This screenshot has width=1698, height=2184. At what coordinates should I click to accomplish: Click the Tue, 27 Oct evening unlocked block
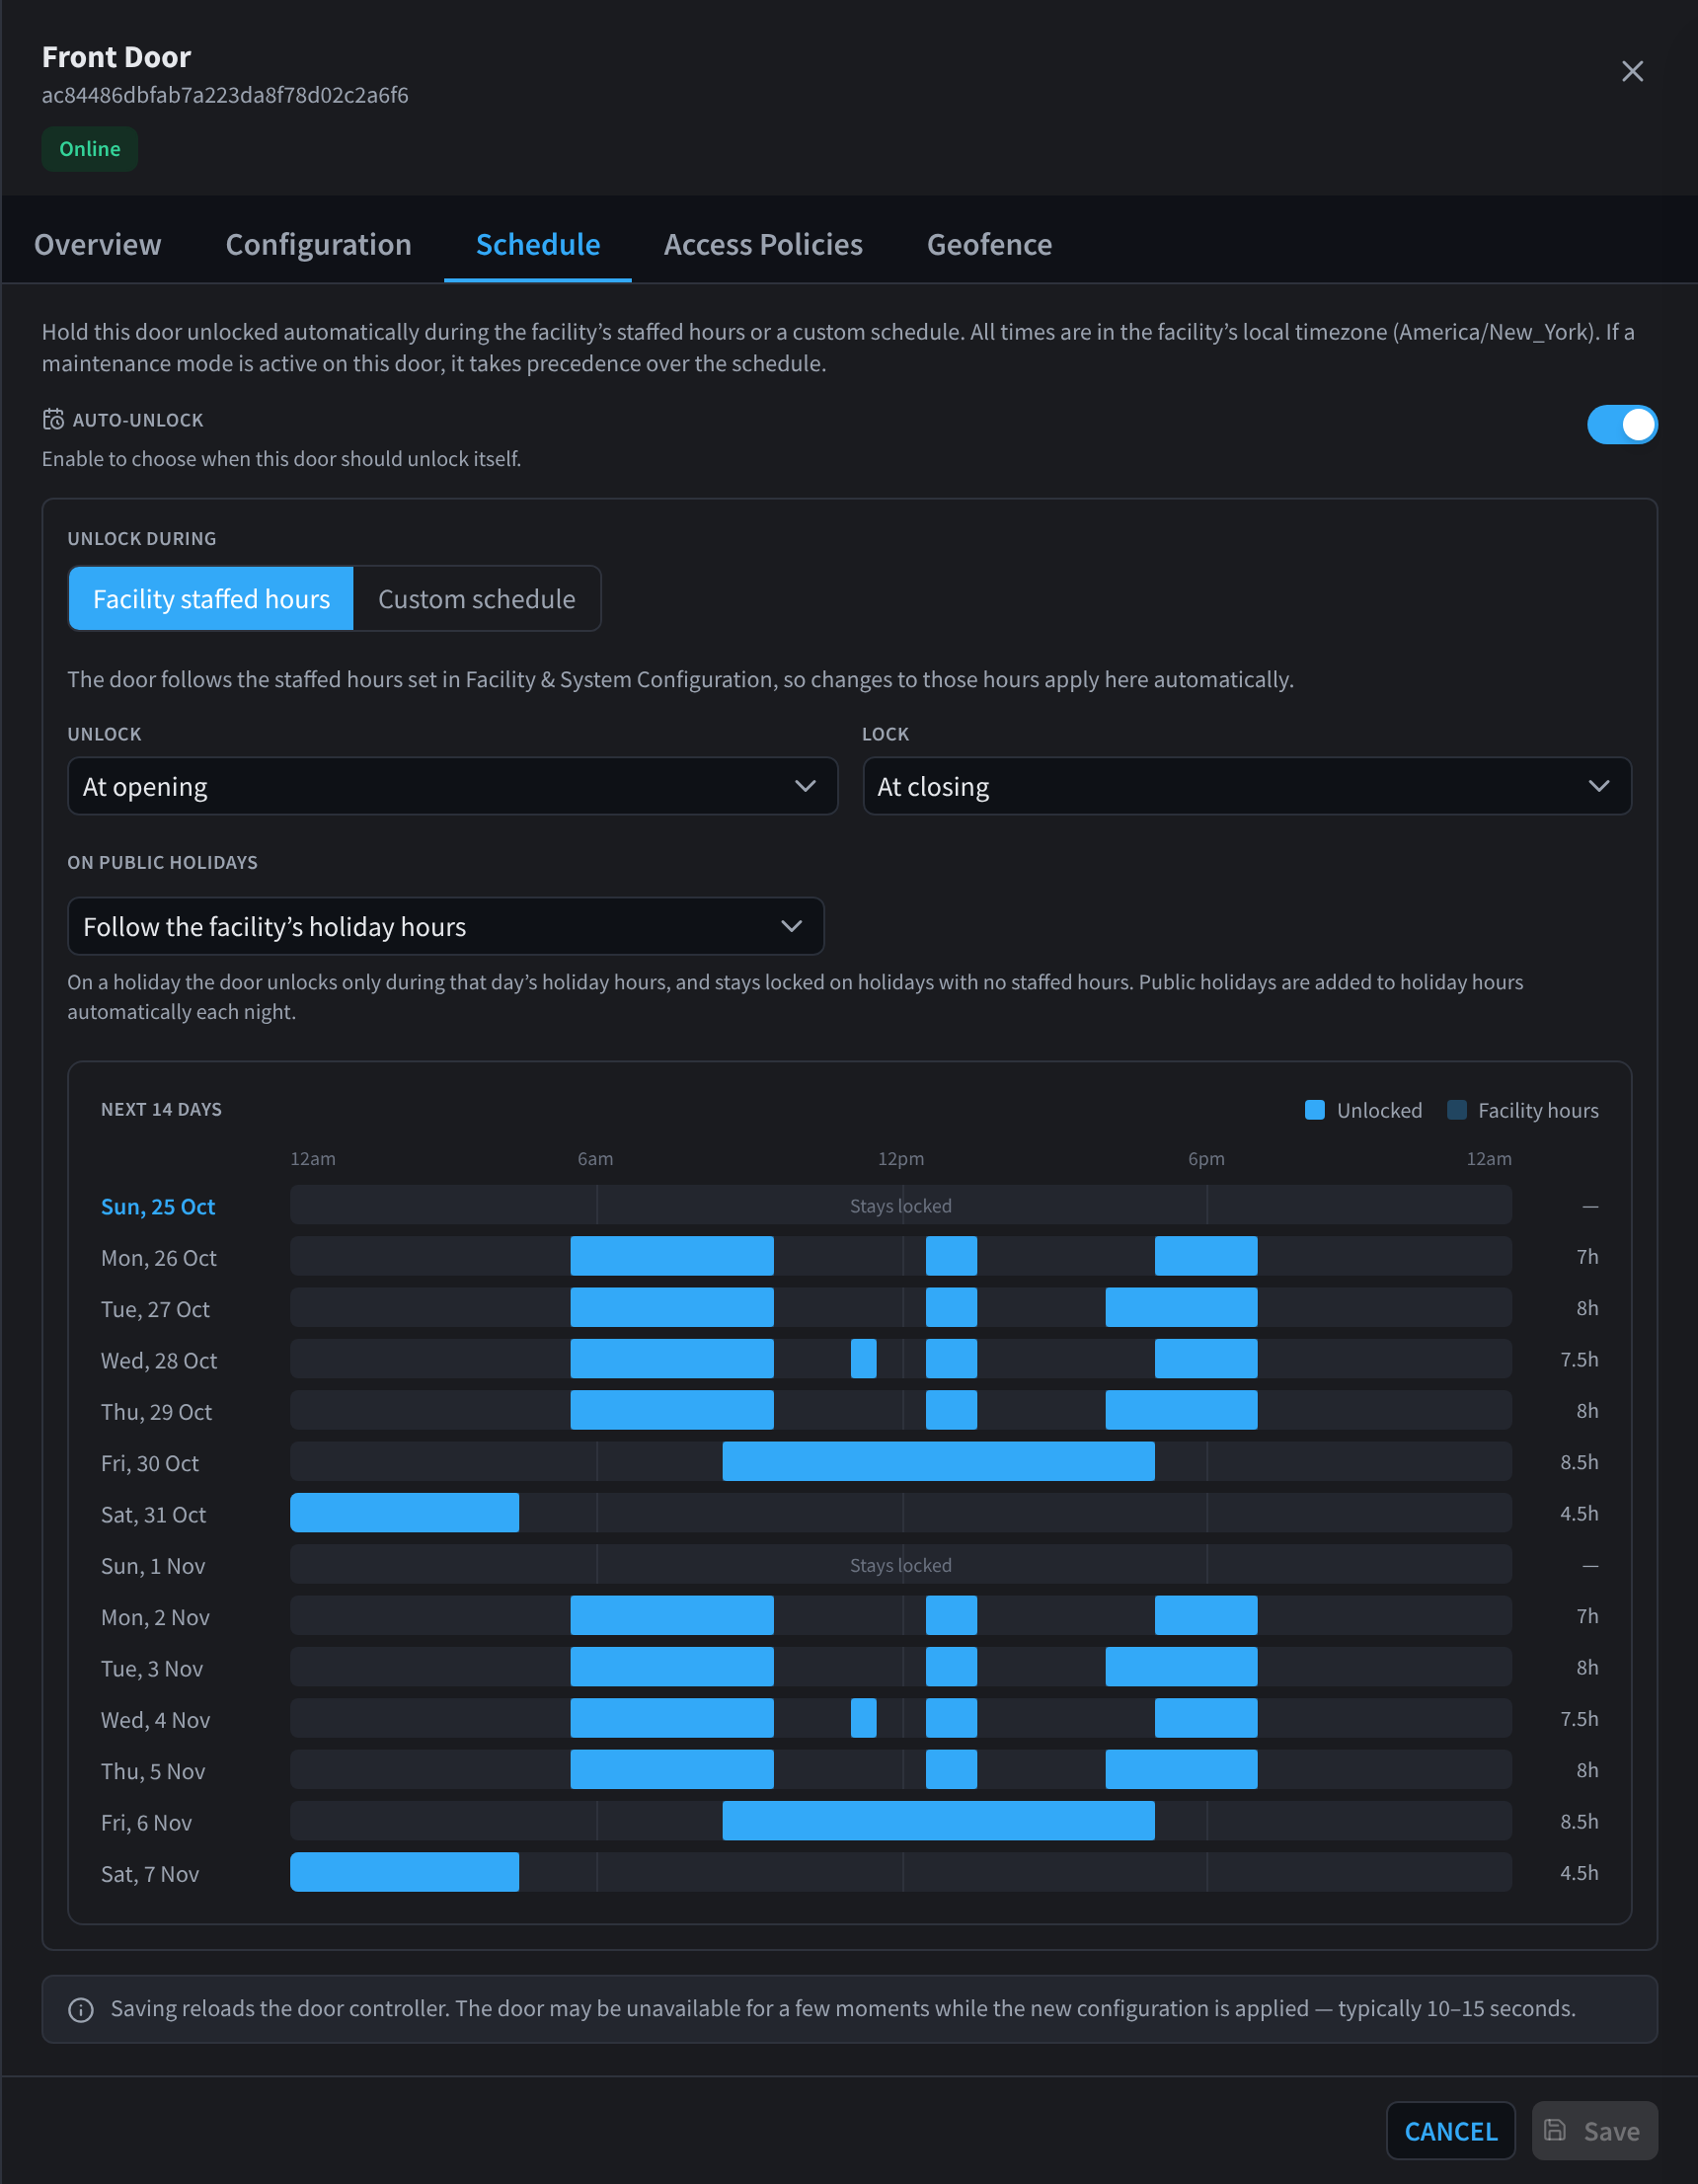coord(1181,1307)
